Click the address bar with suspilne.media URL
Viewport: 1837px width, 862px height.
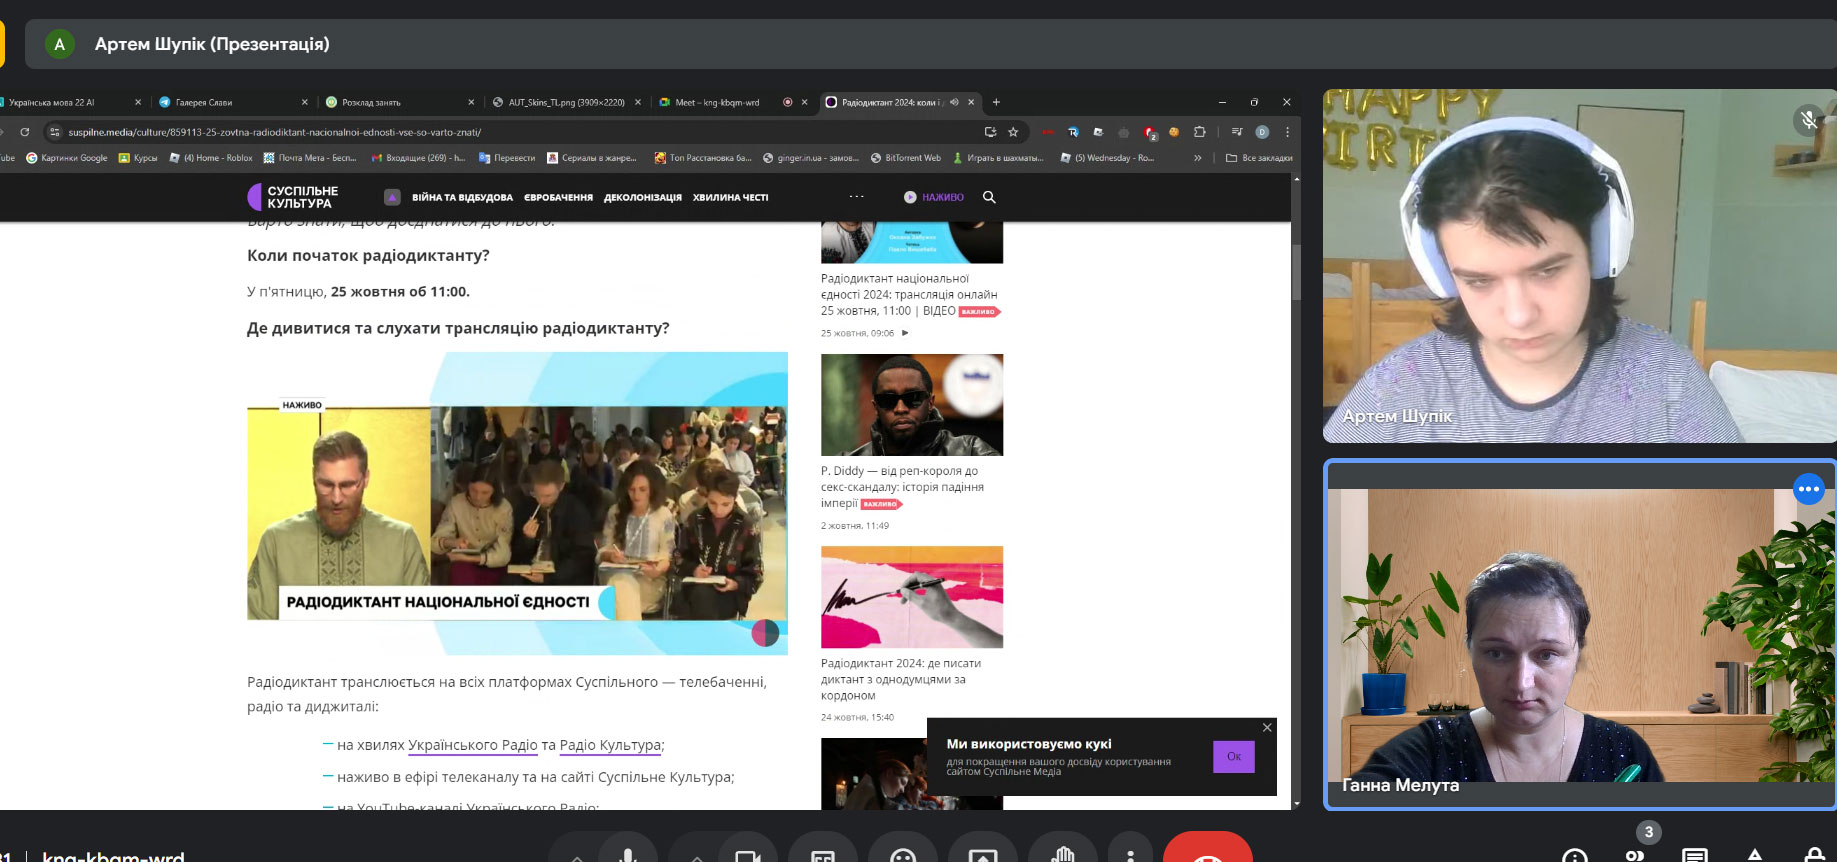click(520, 132)
